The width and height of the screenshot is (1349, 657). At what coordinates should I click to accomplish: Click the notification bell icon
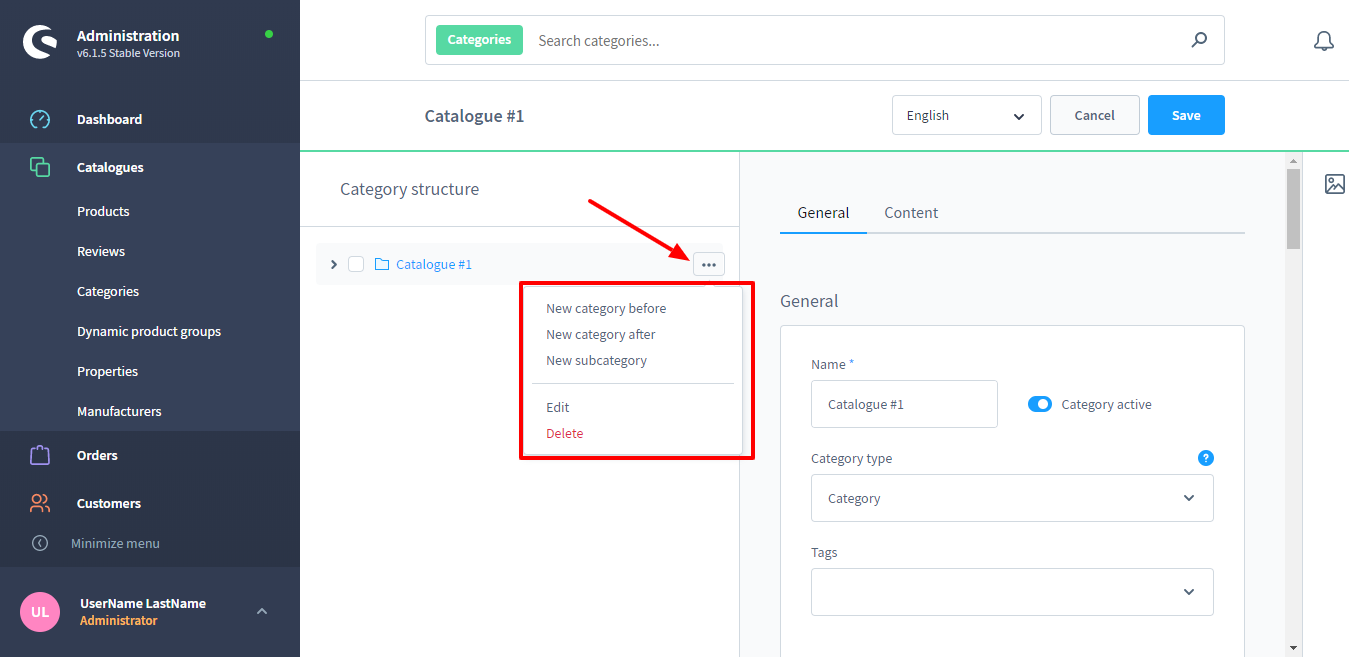[x=1323, y=41]
